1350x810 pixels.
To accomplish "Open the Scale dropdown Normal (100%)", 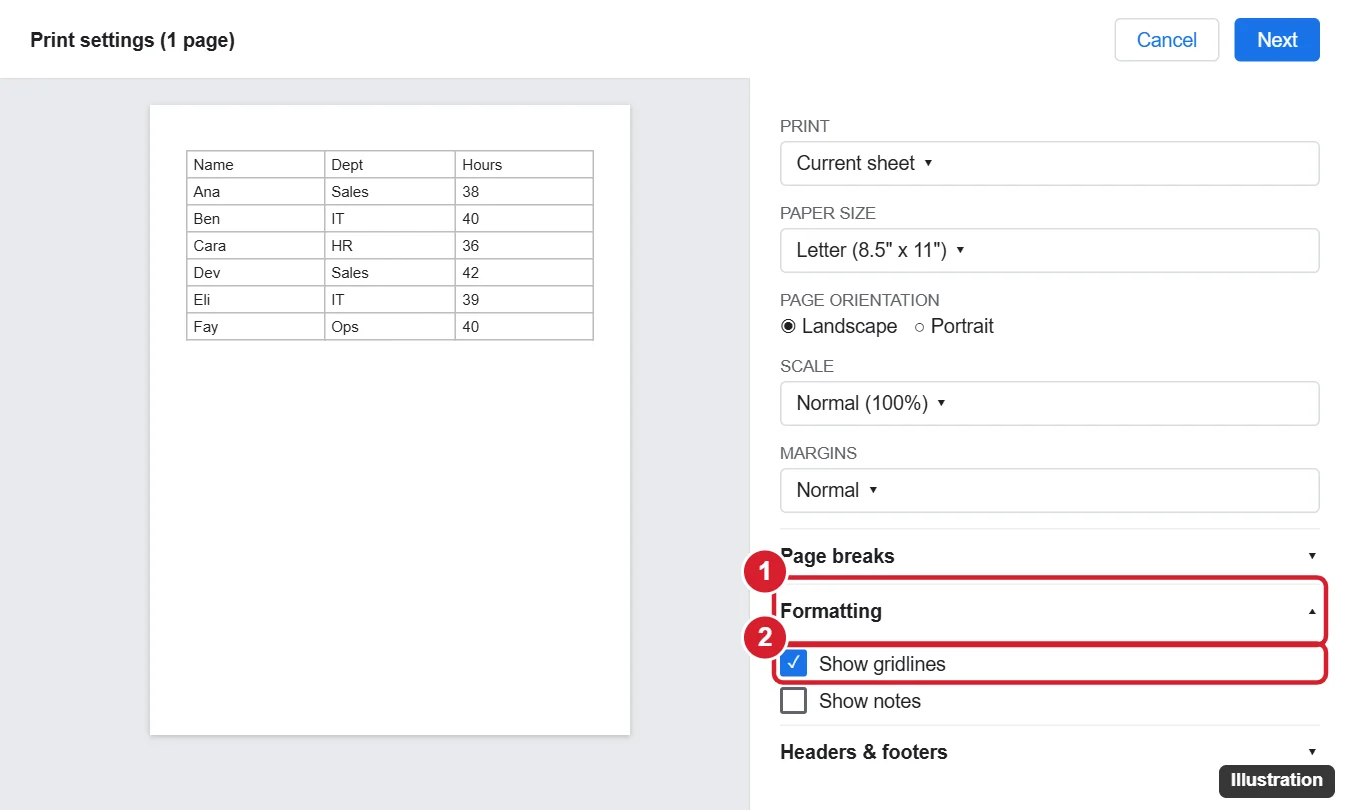I will pos(1049,403).
